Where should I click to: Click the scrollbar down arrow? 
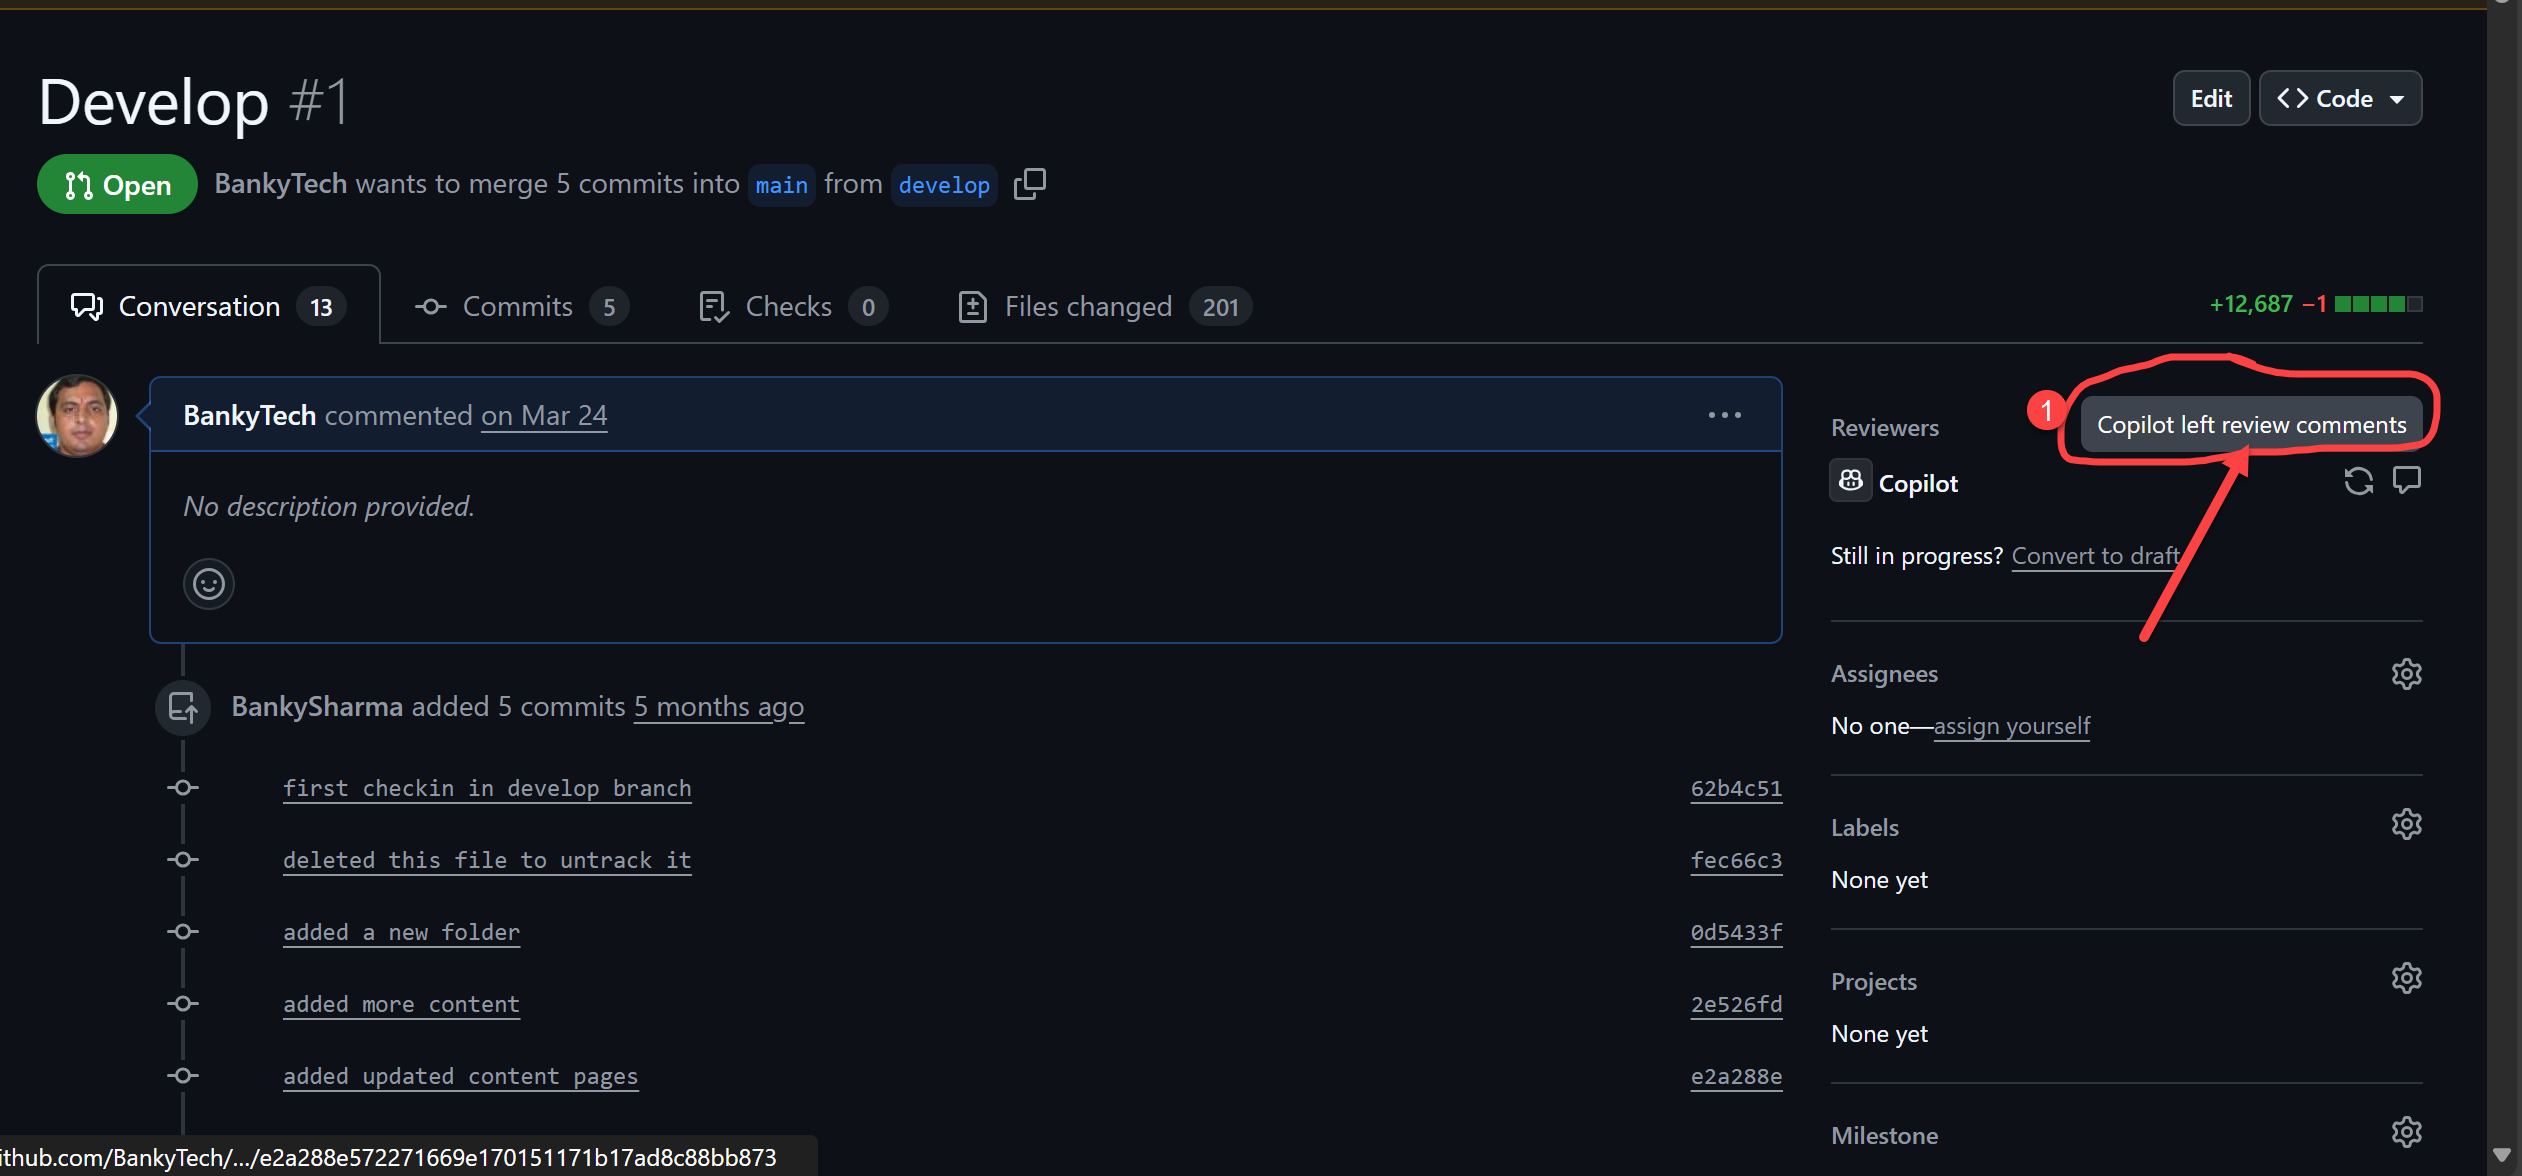pyautogui.click(x=2502, y=1155)
